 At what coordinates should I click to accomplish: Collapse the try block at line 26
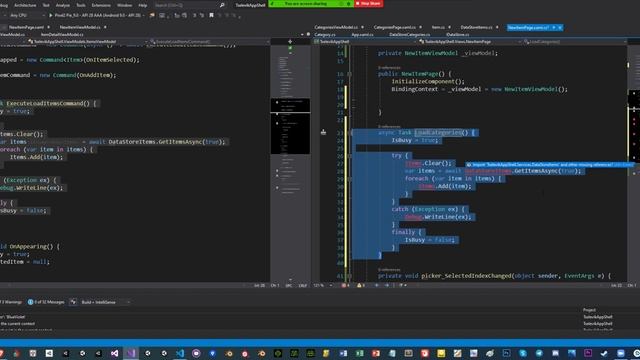(349, 156)
